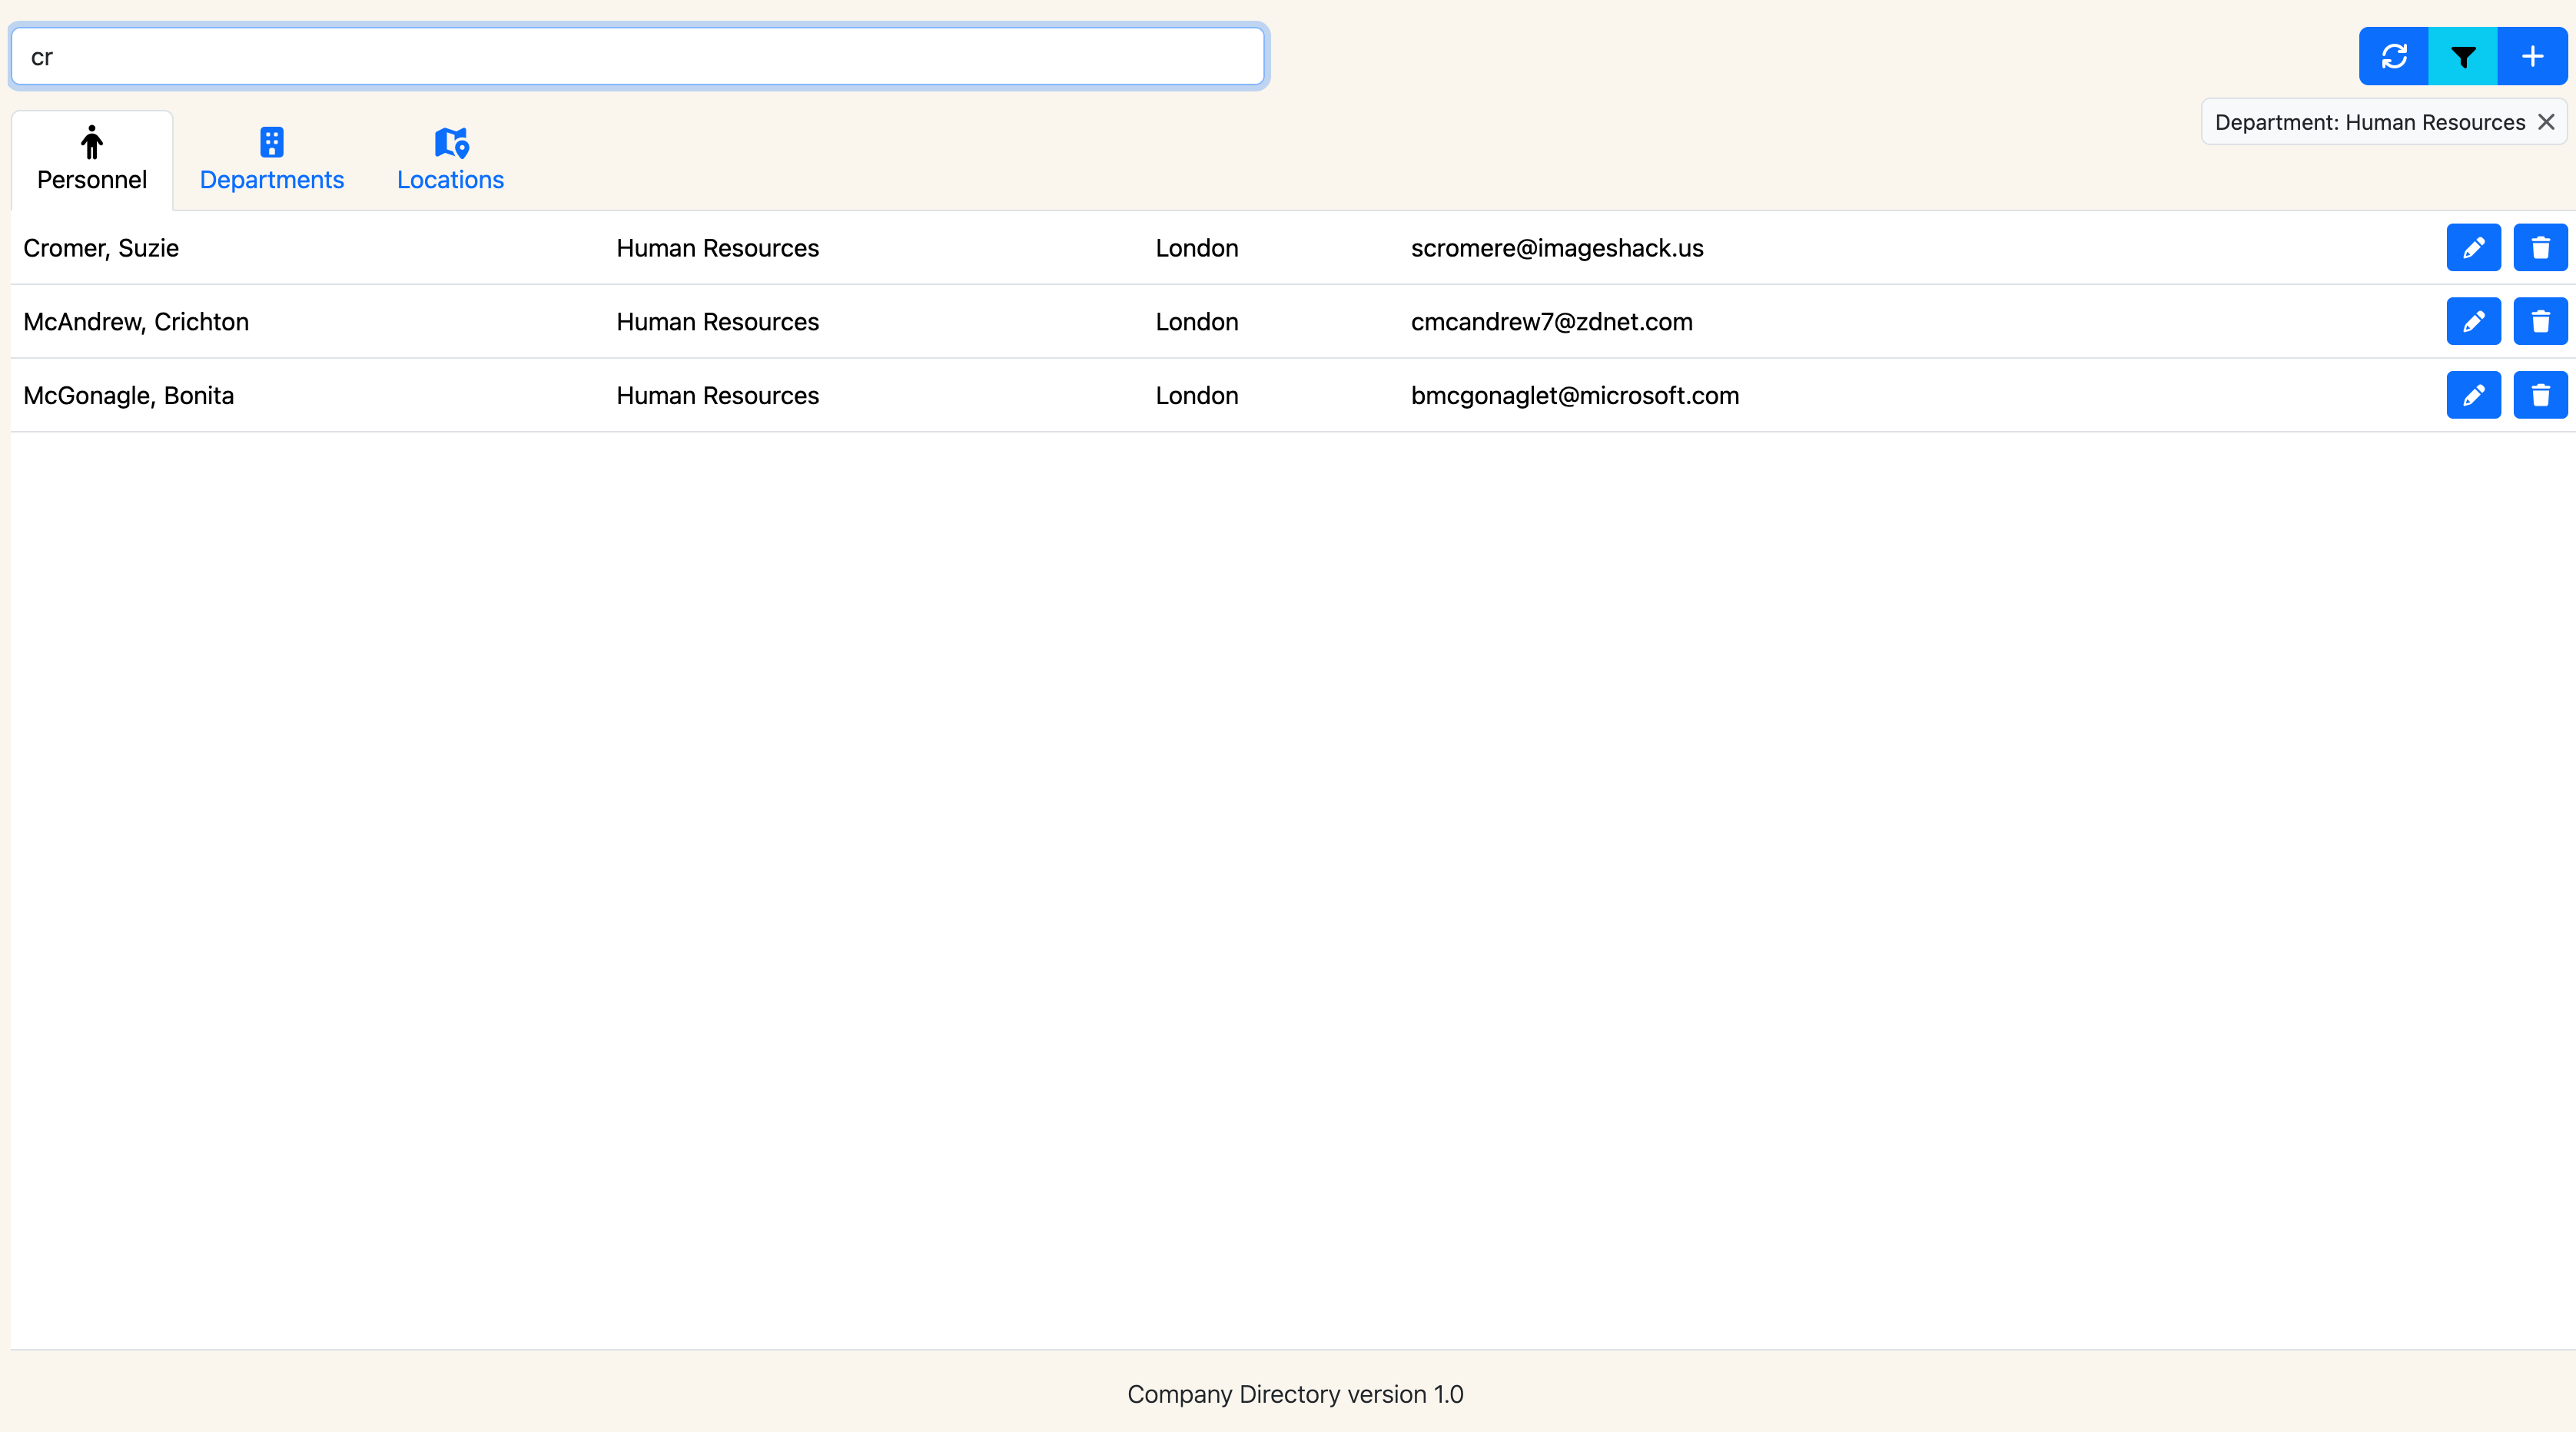
Task: Edit the record for McGonagle, Bonita
Action: click(x=2473, y=394)
